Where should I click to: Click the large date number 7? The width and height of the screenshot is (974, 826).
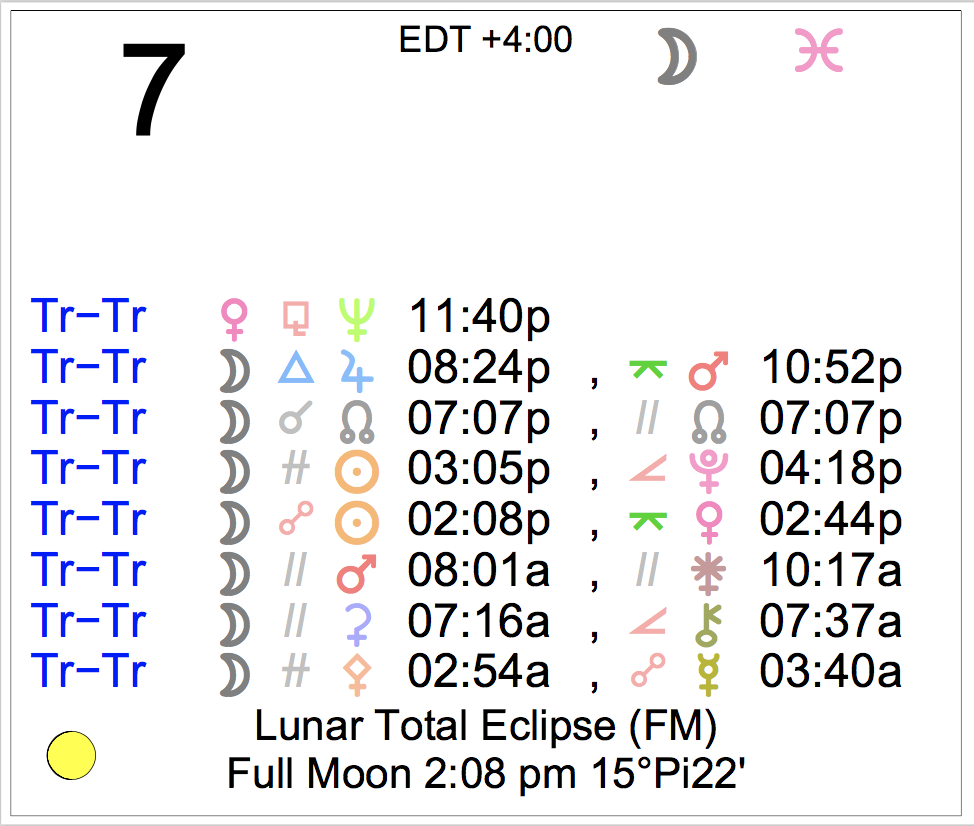[x=154, y=92]
